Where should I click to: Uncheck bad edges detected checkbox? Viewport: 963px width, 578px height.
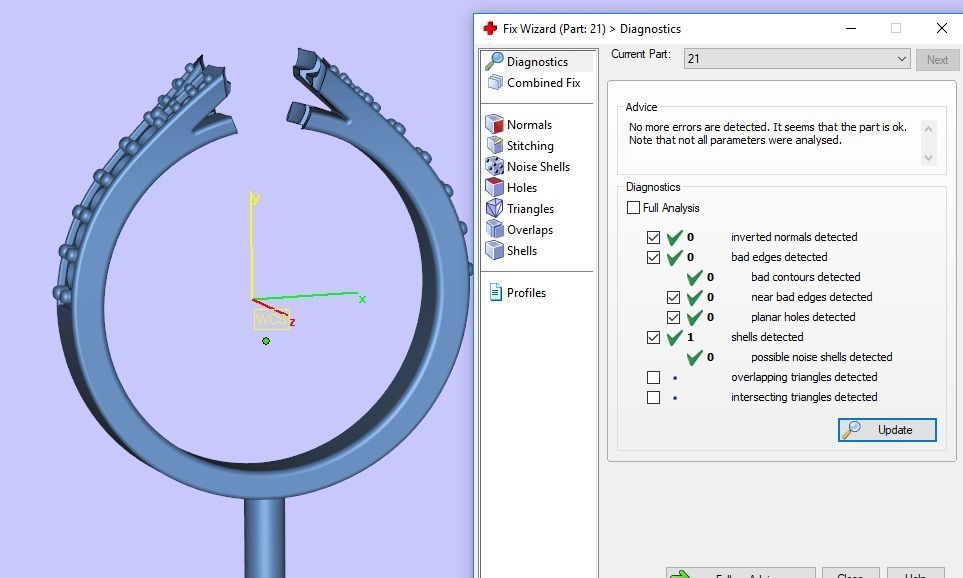click(653, 257)
